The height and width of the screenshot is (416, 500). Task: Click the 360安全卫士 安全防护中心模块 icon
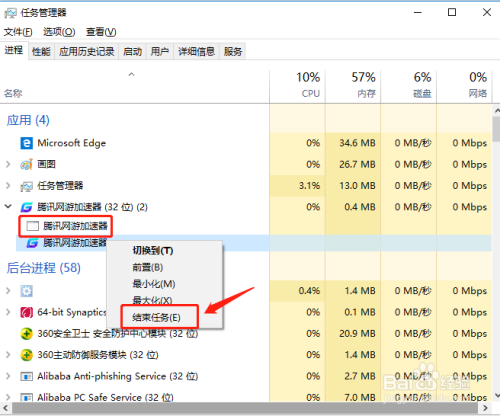click(26, 334)
